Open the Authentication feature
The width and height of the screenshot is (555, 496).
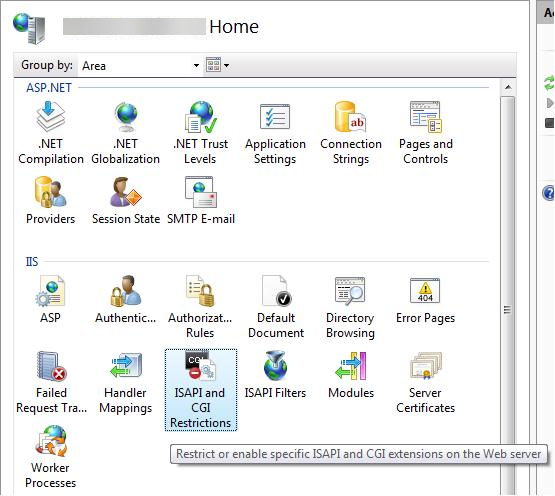(126, 300)
